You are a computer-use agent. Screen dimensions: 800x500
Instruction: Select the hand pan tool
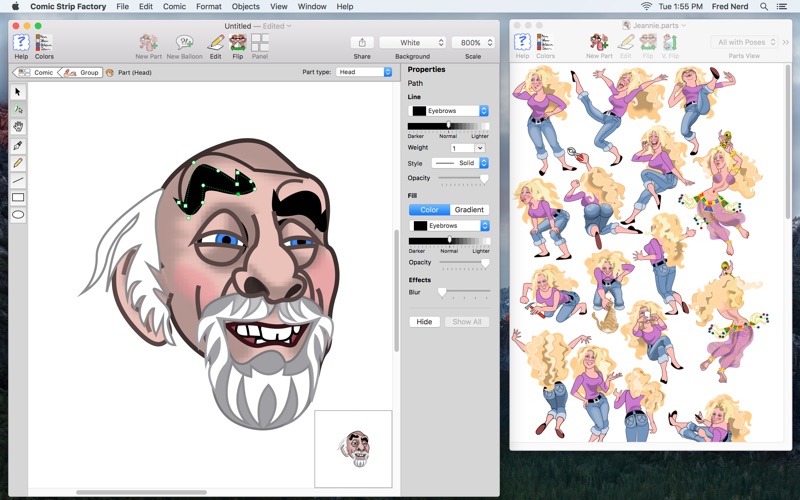tap(18, 127)
